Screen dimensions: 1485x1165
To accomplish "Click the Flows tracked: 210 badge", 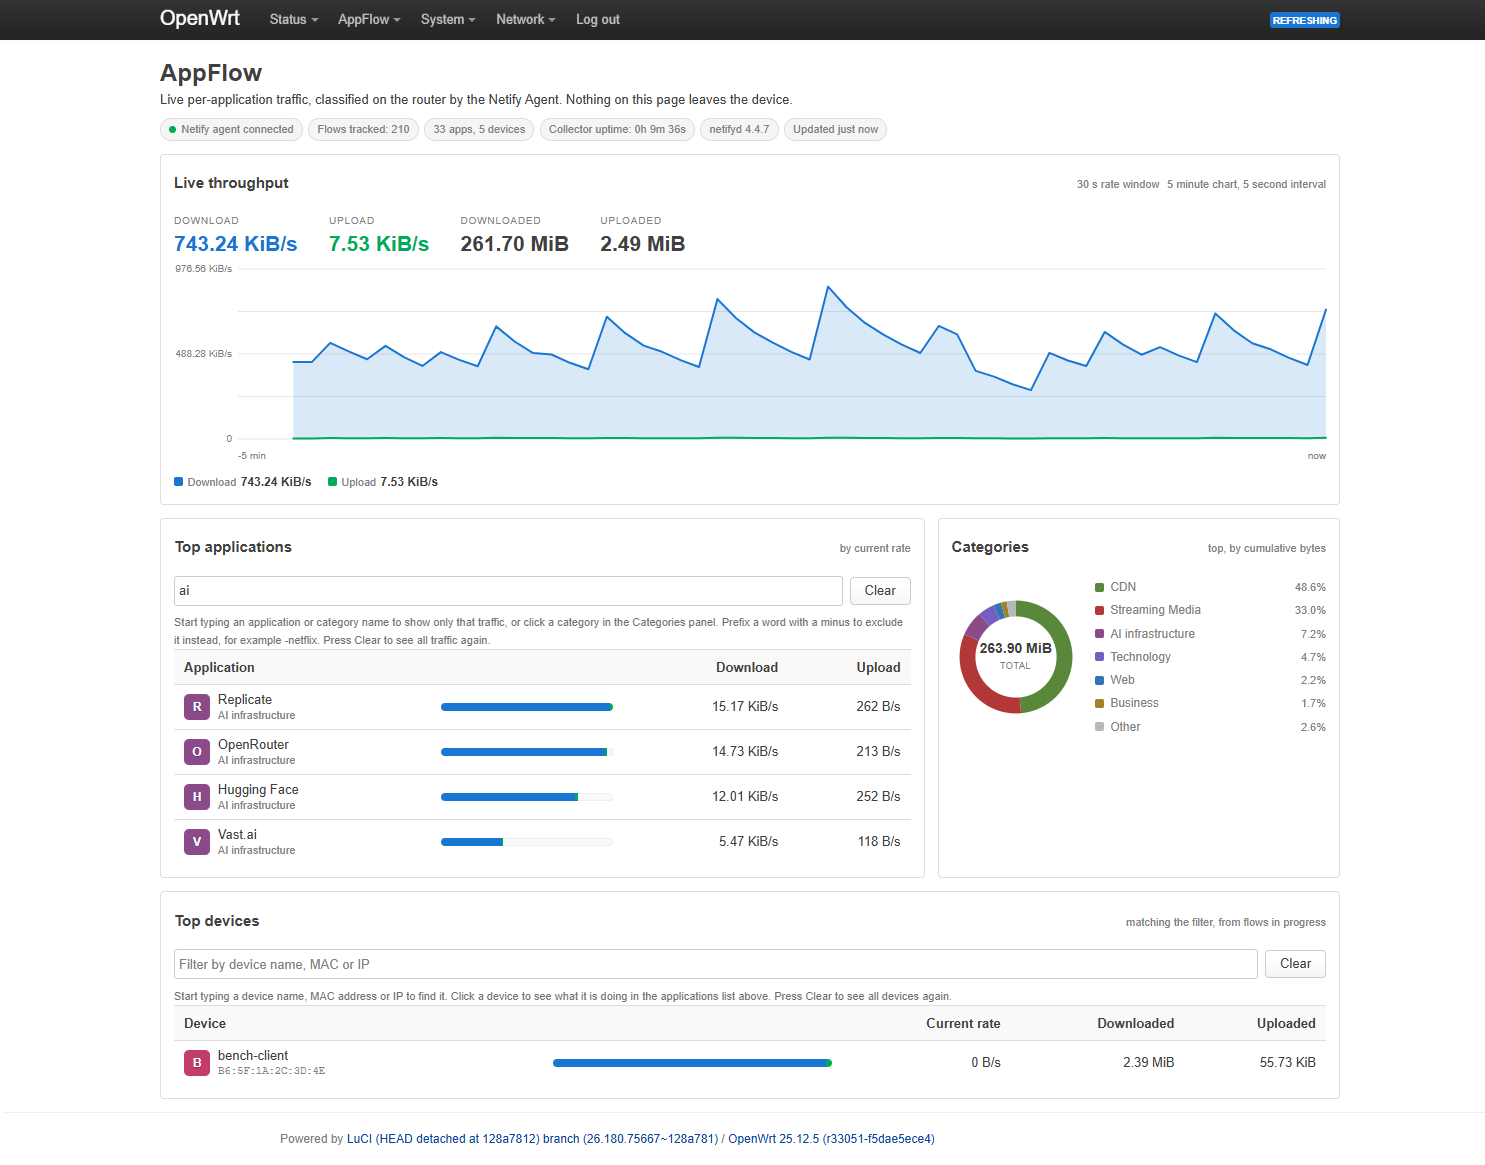I will (364, 130).
